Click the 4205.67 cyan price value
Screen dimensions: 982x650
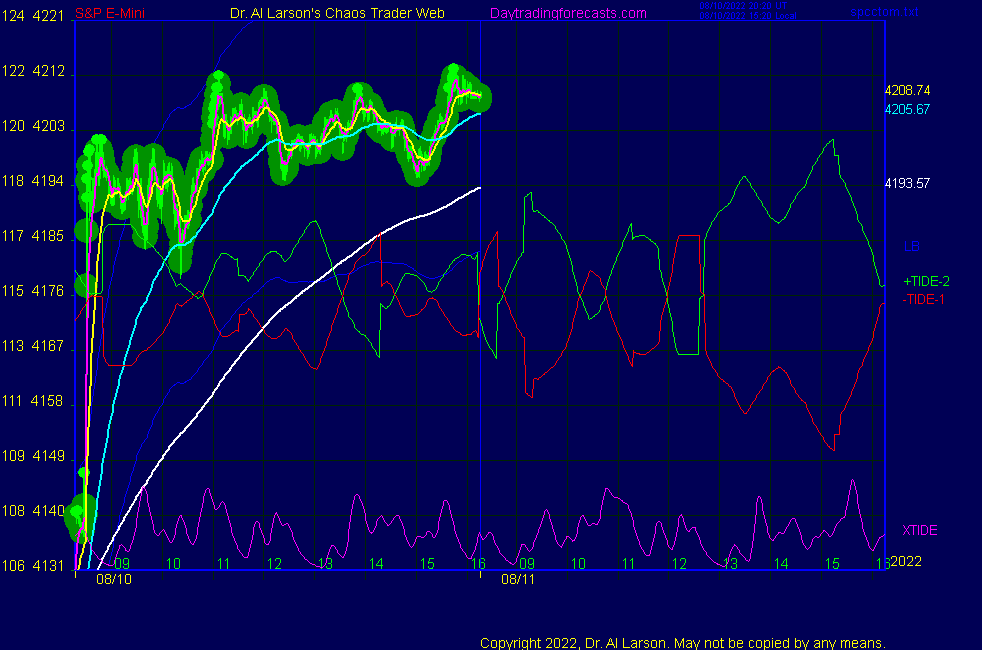tap(908, 109)
